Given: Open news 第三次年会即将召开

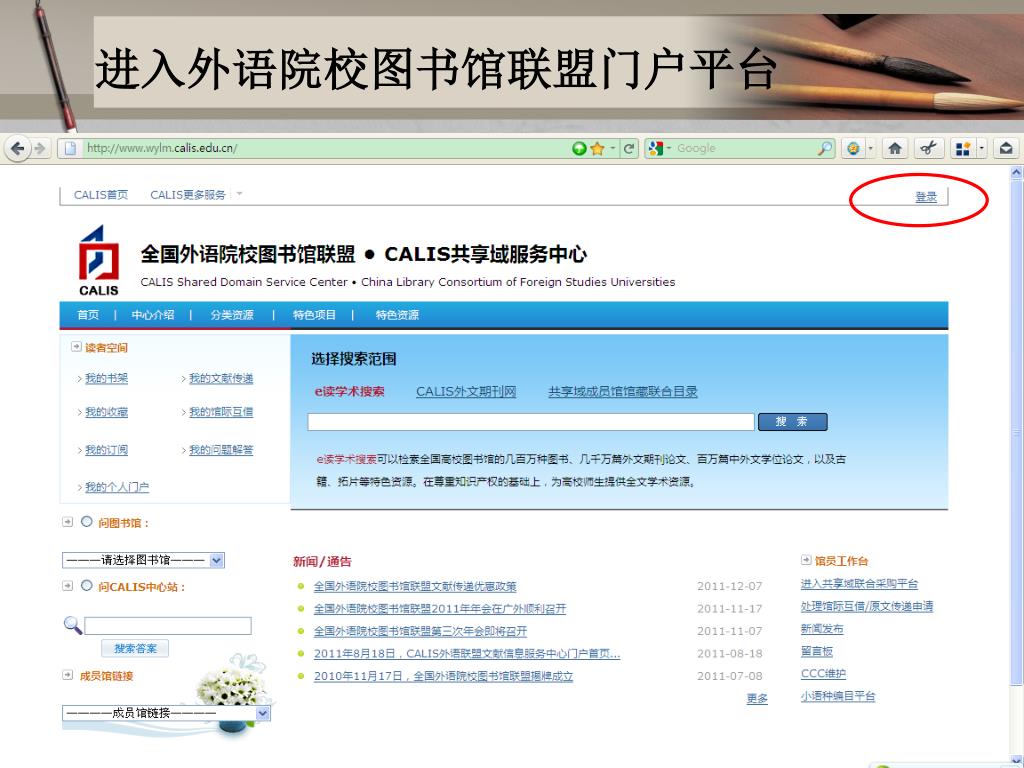Looking at the screenshot, I should (x=420, y=632).
